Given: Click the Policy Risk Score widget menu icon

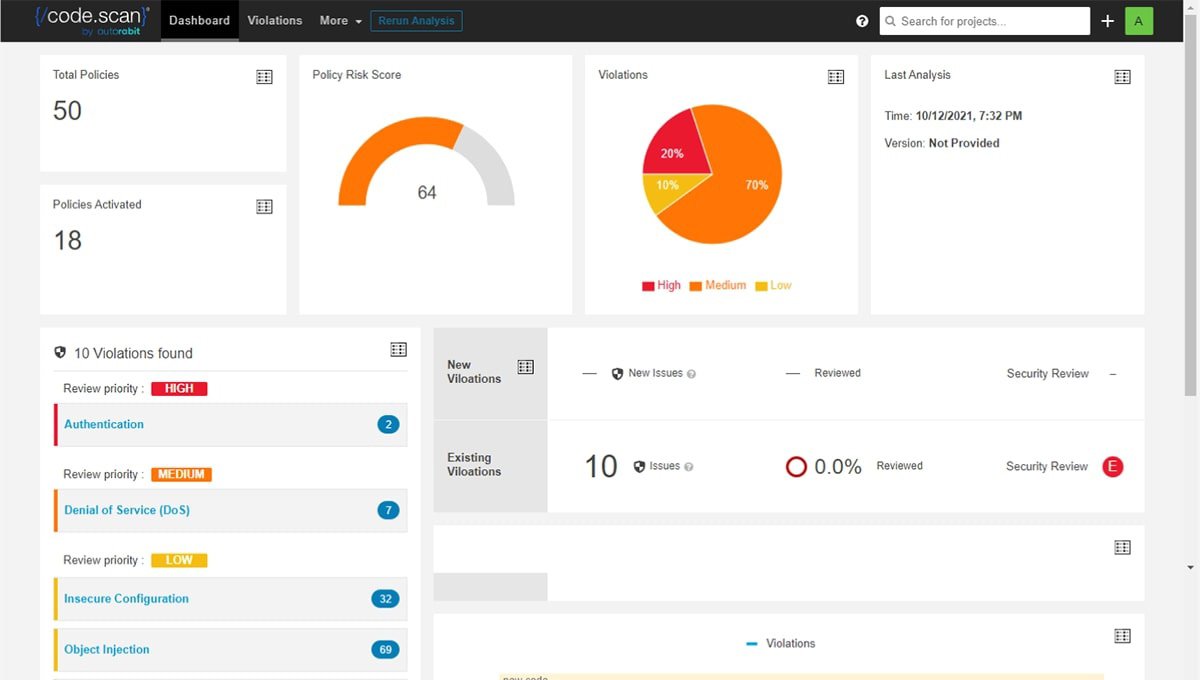Looking at the screenshot, I should point(551,76).
